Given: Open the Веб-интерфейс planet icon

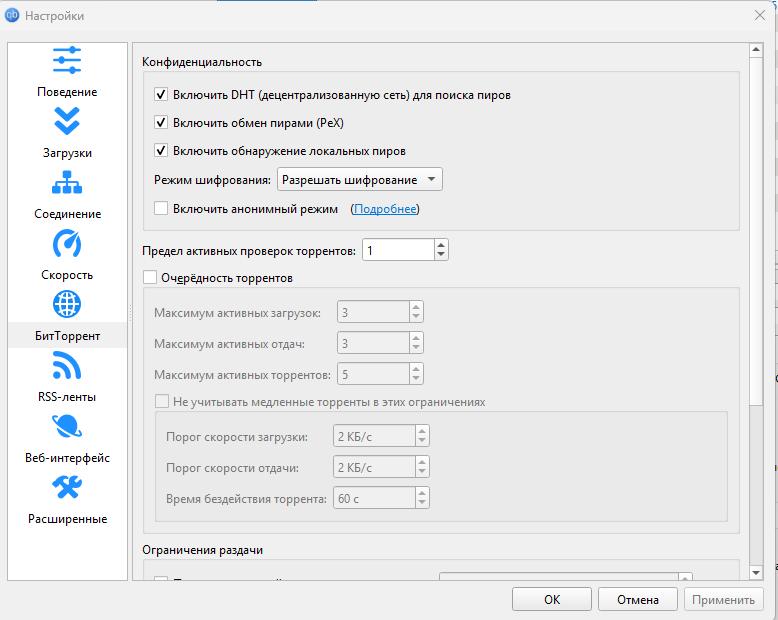Looking at the screenshot, I should coord(67,428).
